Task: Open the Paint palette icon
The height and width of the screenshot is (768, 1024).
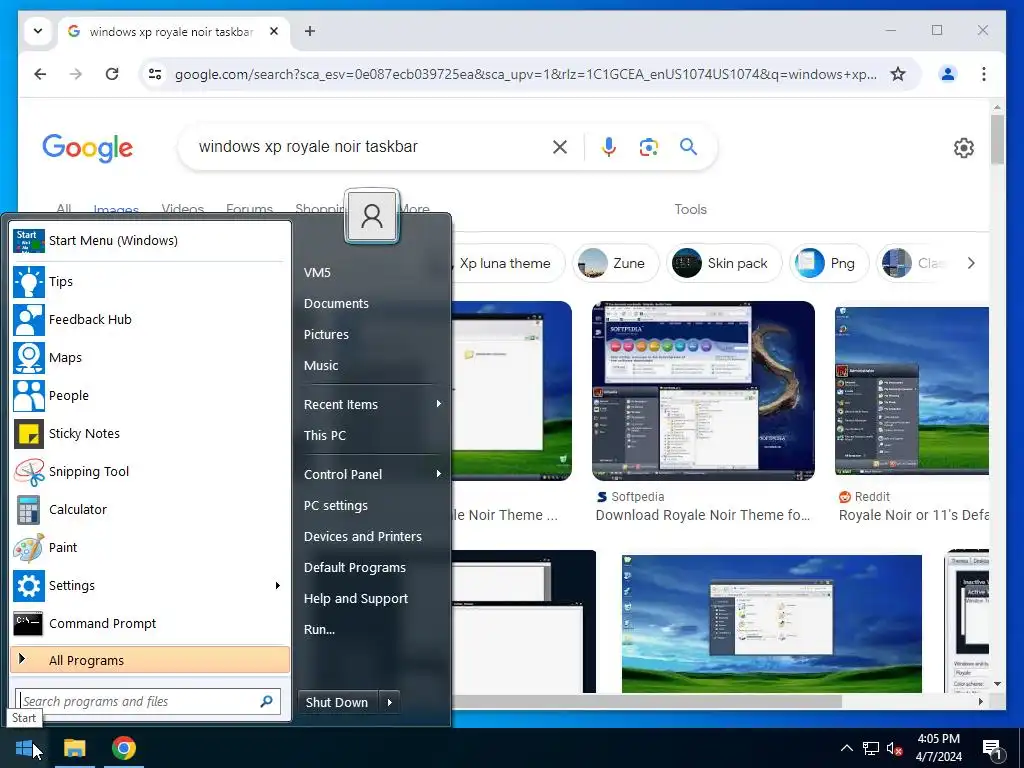Action: click(x=29, y=547)
